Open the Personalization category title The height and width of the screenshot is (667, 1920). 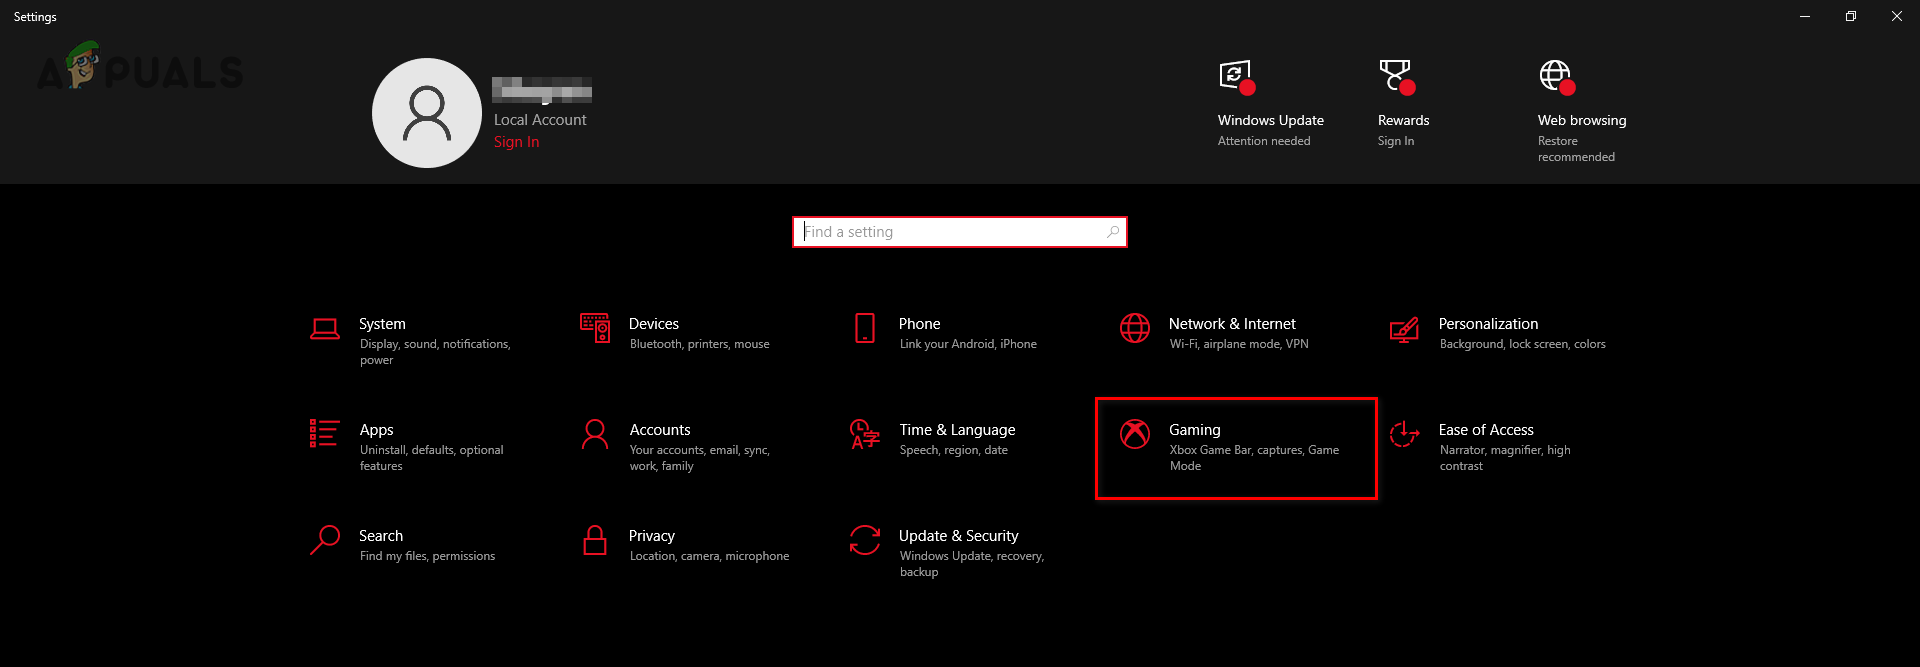coord(1488,324)
